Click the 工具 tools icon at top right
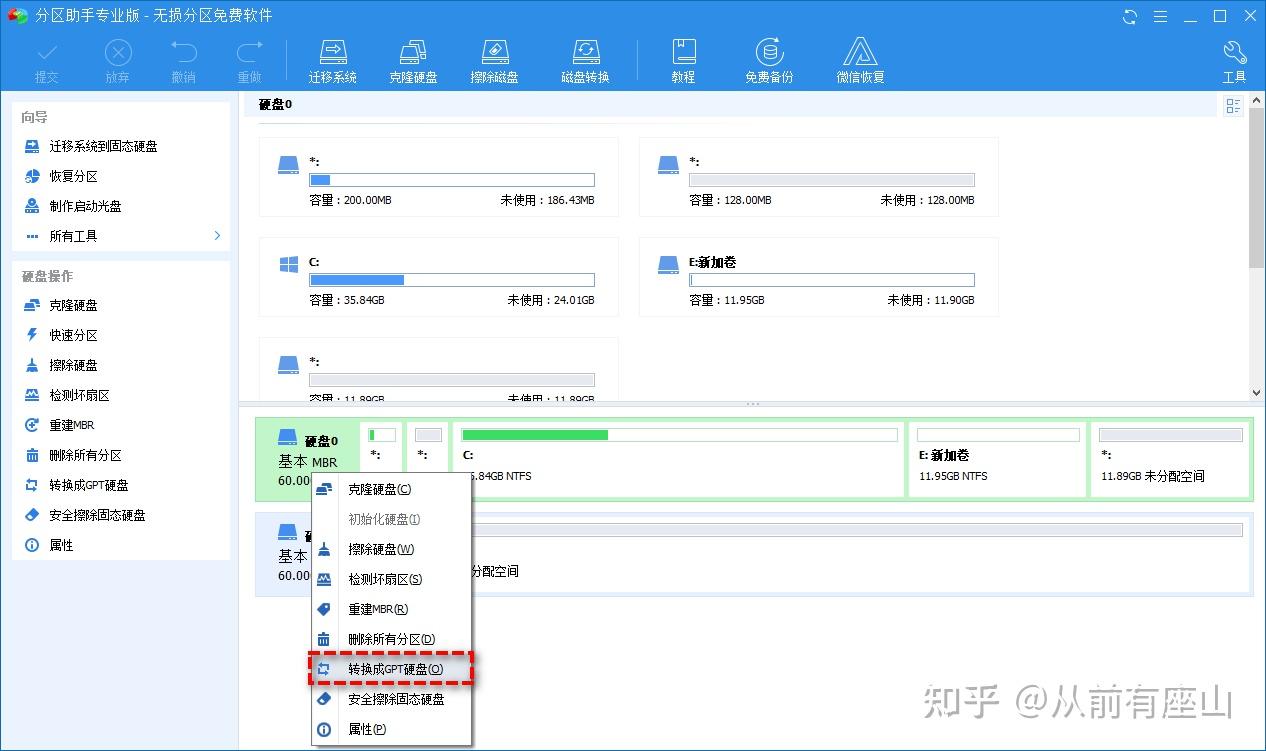 pyautogui.click(x=1235, y=58)
